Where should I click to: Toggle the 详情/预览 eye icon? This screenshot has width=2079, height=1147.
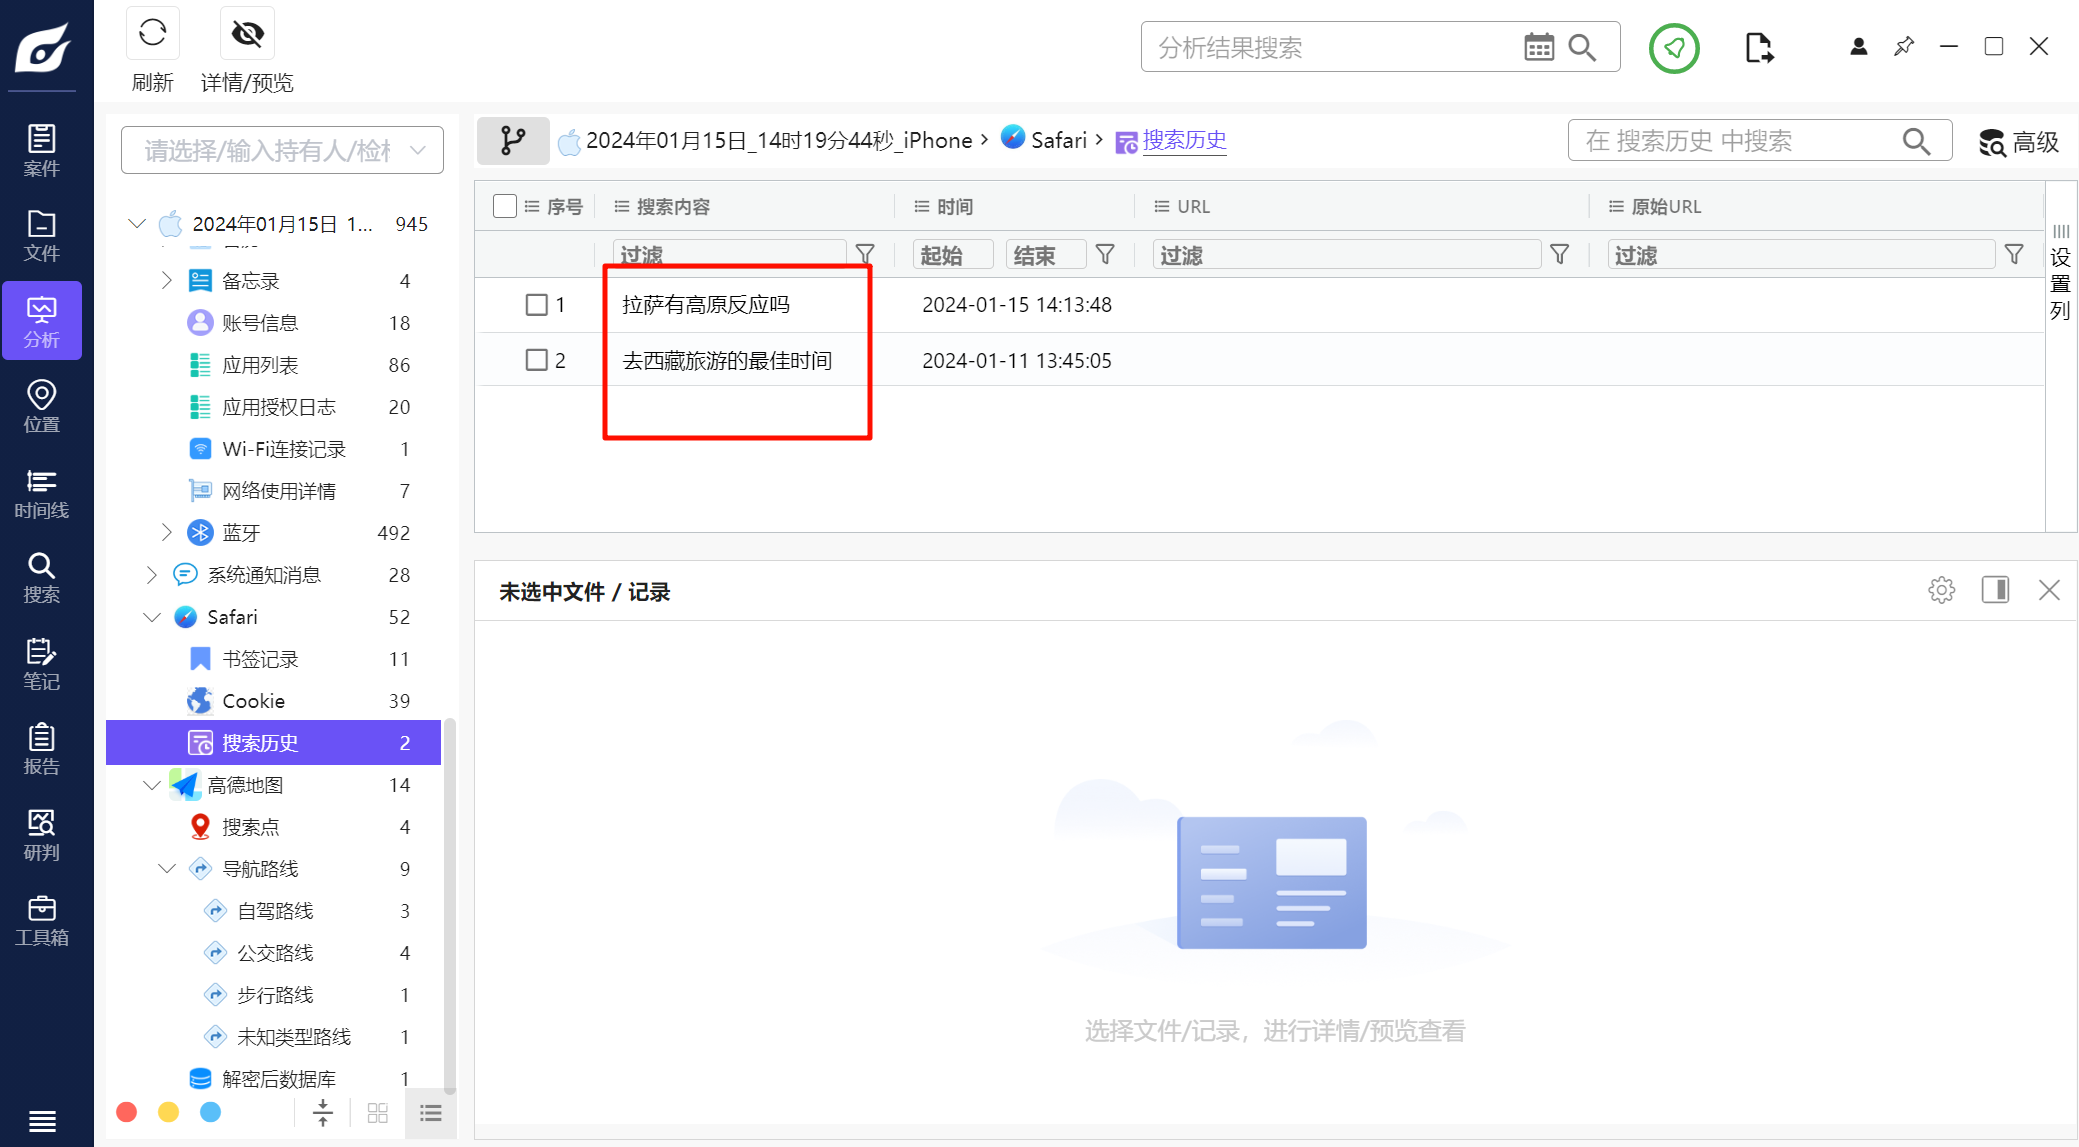click(x=247, y=33)
